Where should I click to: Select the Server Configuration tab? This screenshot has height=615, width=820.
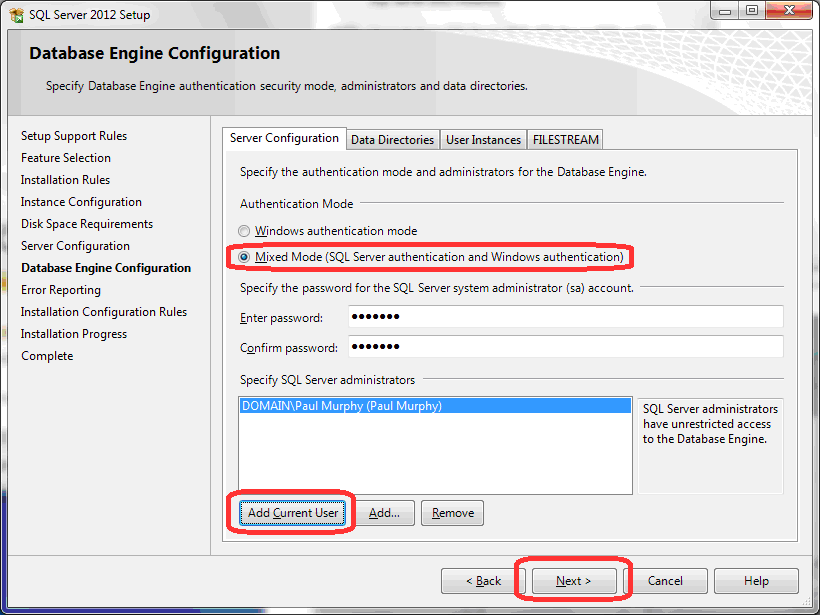(284, 138)
